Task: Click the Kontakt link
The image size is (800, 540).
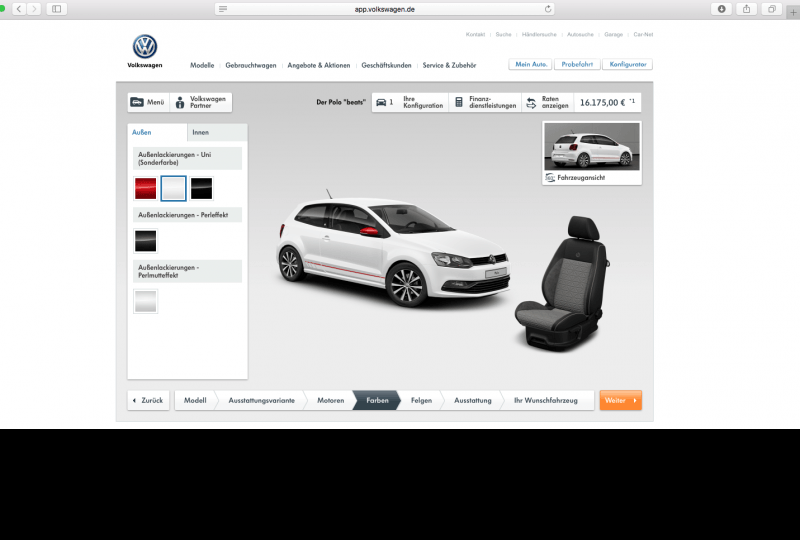Action: [x=475, y=34]
